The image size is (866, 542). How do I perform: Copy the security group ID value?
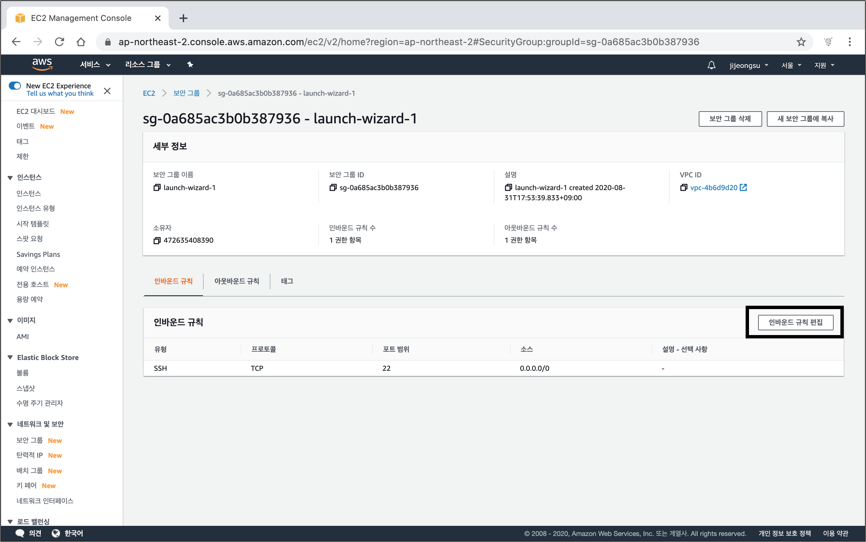(332, 188)
